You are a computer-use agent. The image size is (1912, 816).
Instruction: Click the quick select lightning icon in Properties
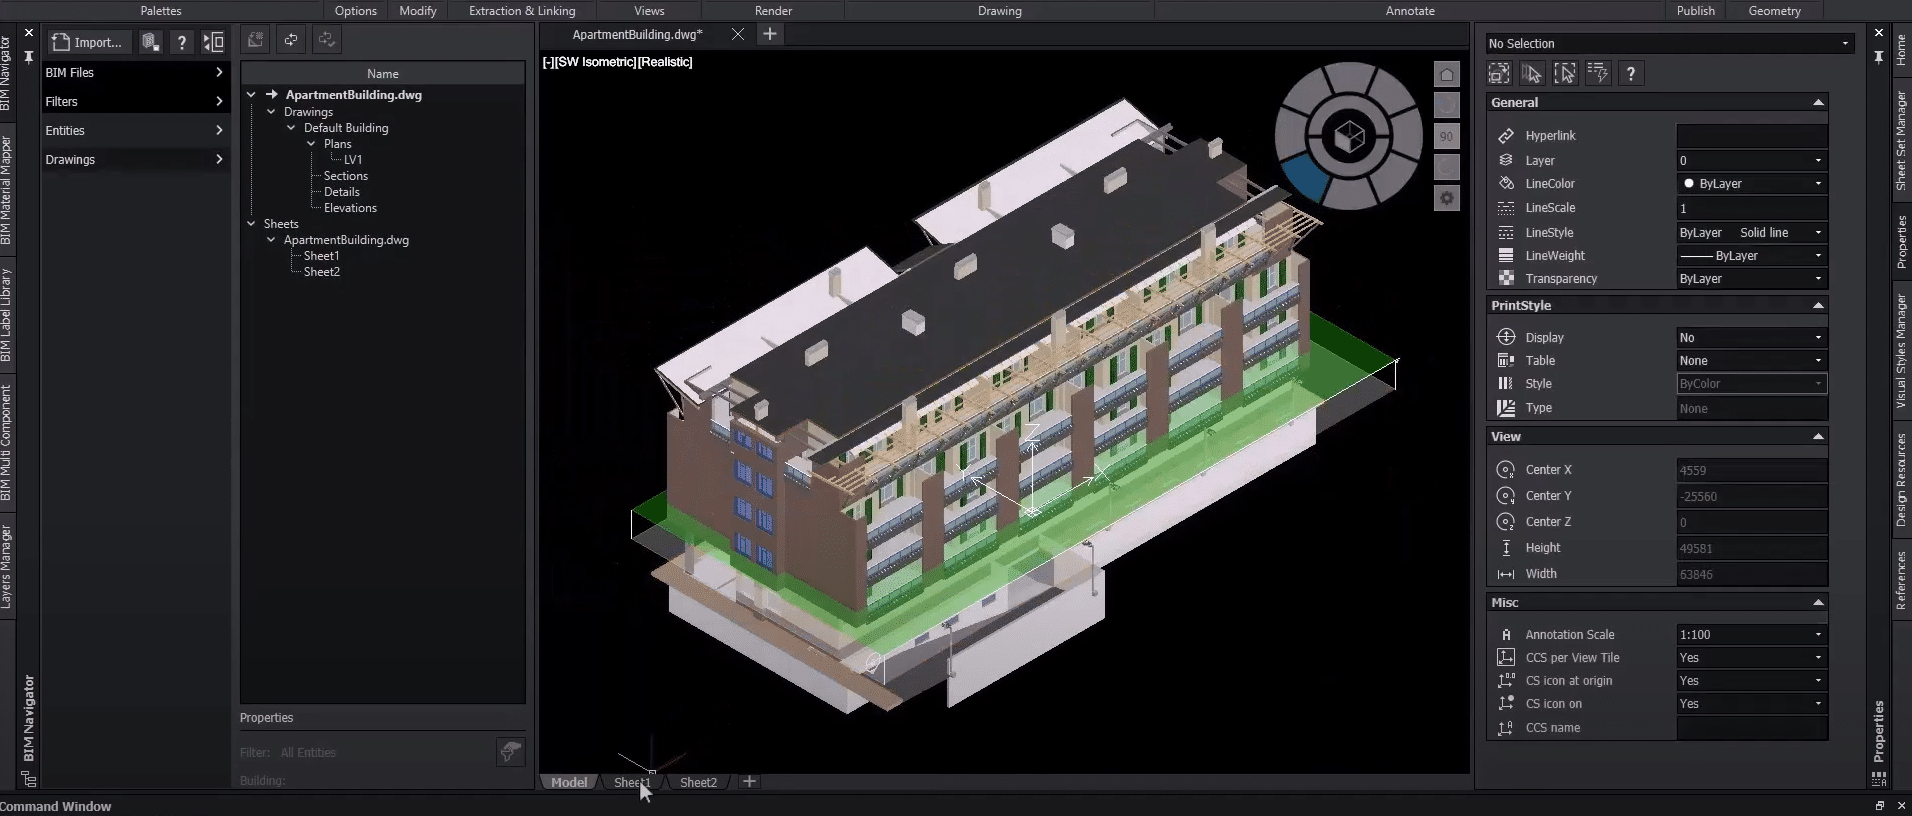[x=1597, y=73]
